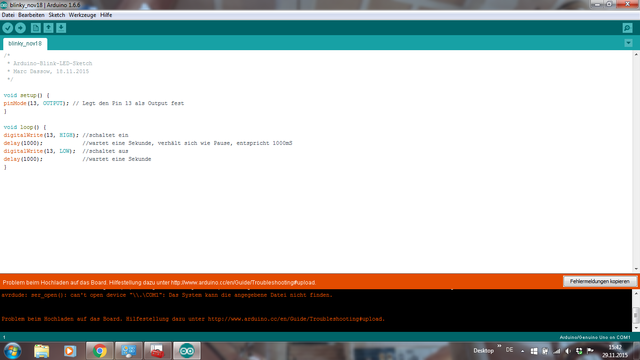
Task: Show hidden system tray icons arrow
Action: pyautogui.click(x=522, y=351)
